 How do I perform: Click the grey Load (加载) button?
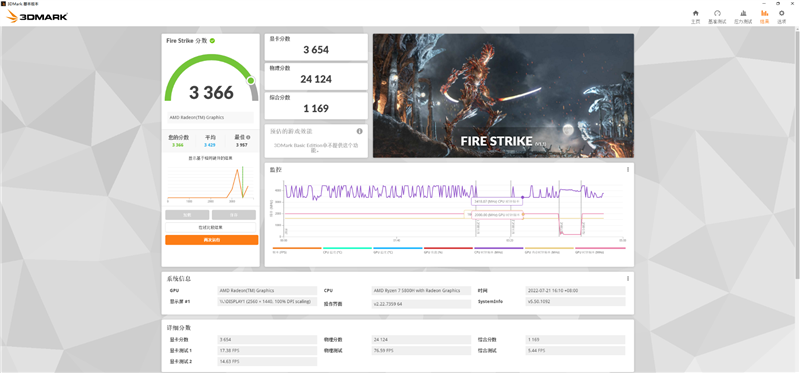[187, 215]
